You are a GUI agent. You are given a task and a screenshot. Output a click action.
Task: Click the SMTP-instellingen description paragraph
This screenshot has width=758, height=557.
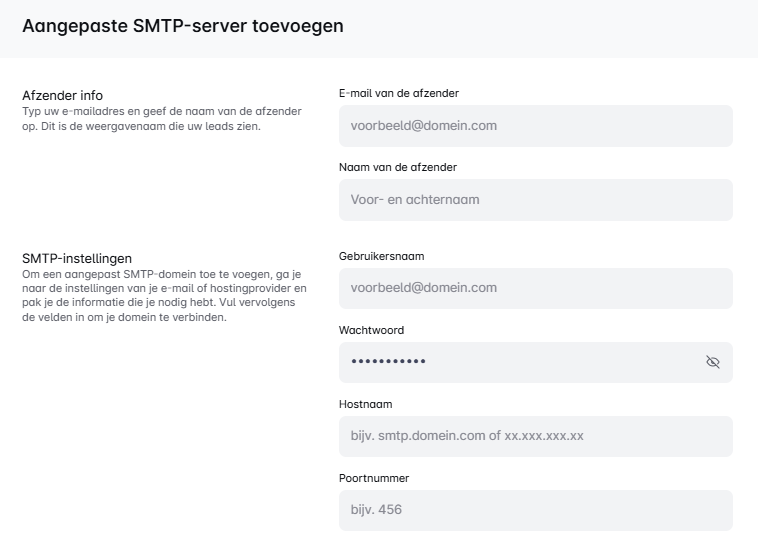(165, 295)
